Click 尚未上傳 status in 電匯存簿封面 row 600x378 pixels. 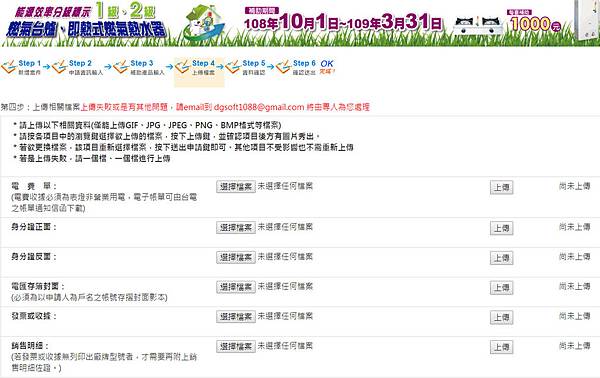click(x=574, y=287)
